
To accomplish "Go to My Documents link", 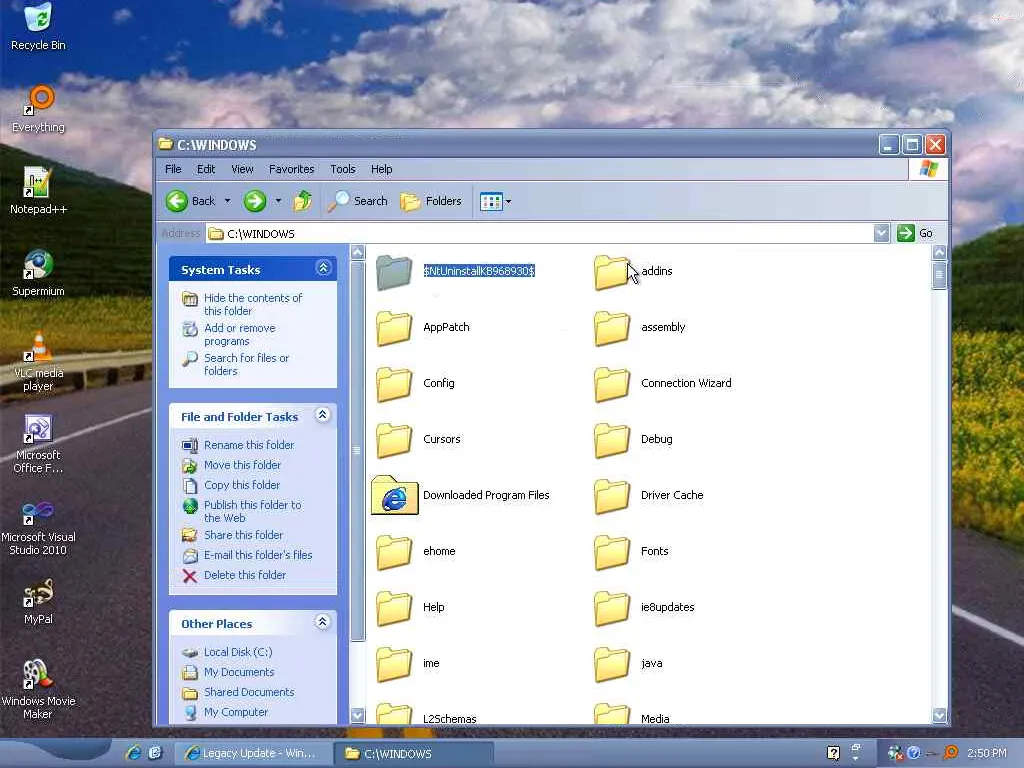I will pyautogui.click(x=239, y=672).
